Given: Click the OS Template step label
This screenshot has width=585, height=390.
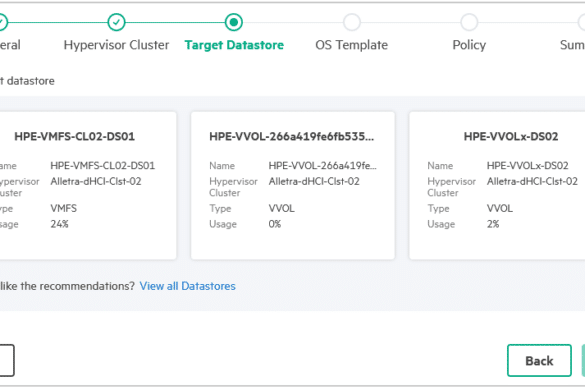Looking at the screenshot, I should click(351, 45).
